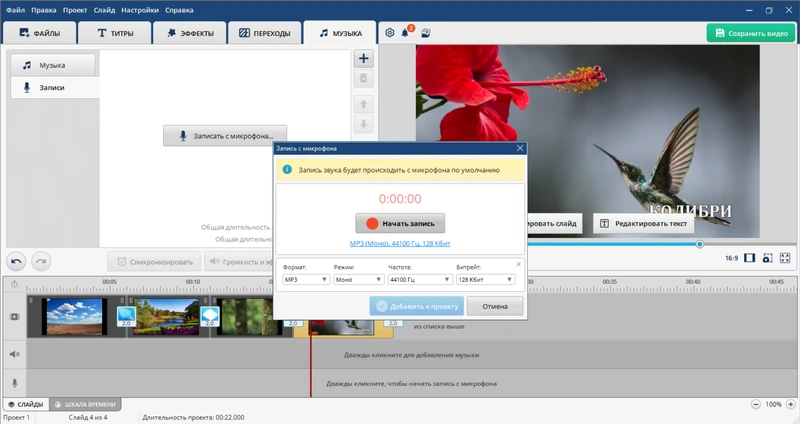The height and width of the screenshot is (424, 800).
Task: Select the first slide thumbnail in timeline
Action: (x=74, y=316)
